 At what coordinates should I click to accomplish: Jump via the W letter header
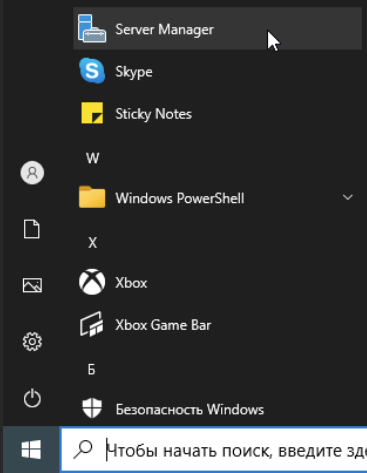pyautogui.click(x=92, y=158)
